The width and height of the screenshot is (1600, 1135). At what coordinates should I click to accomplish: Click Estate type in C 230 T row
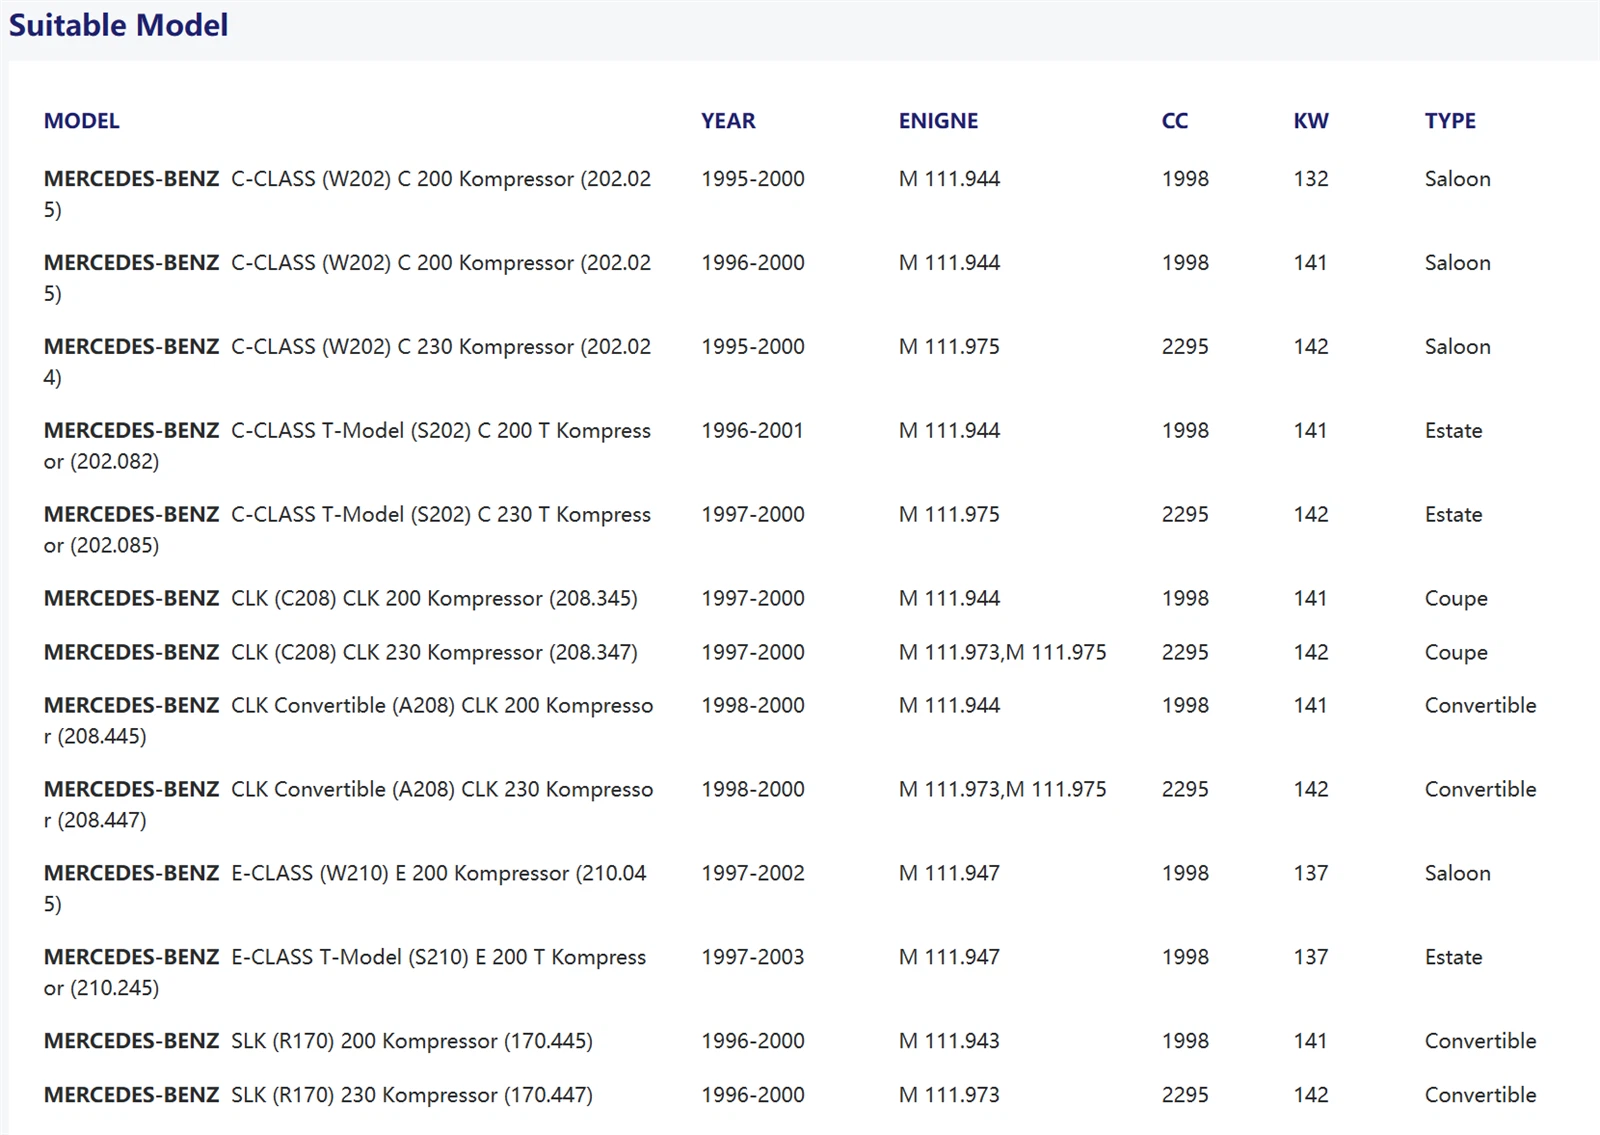coord(1453,515)
